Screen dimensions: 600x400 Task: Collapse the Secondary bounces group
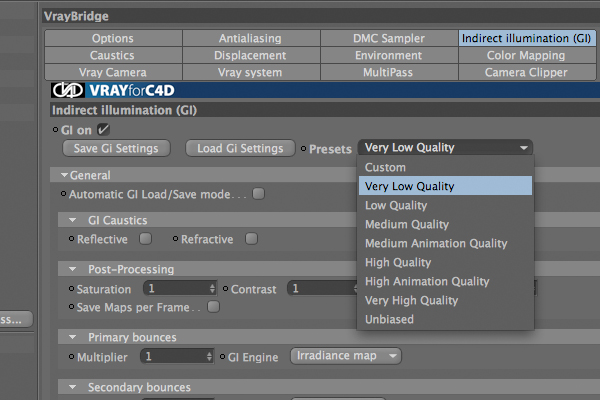pos(72,387)
